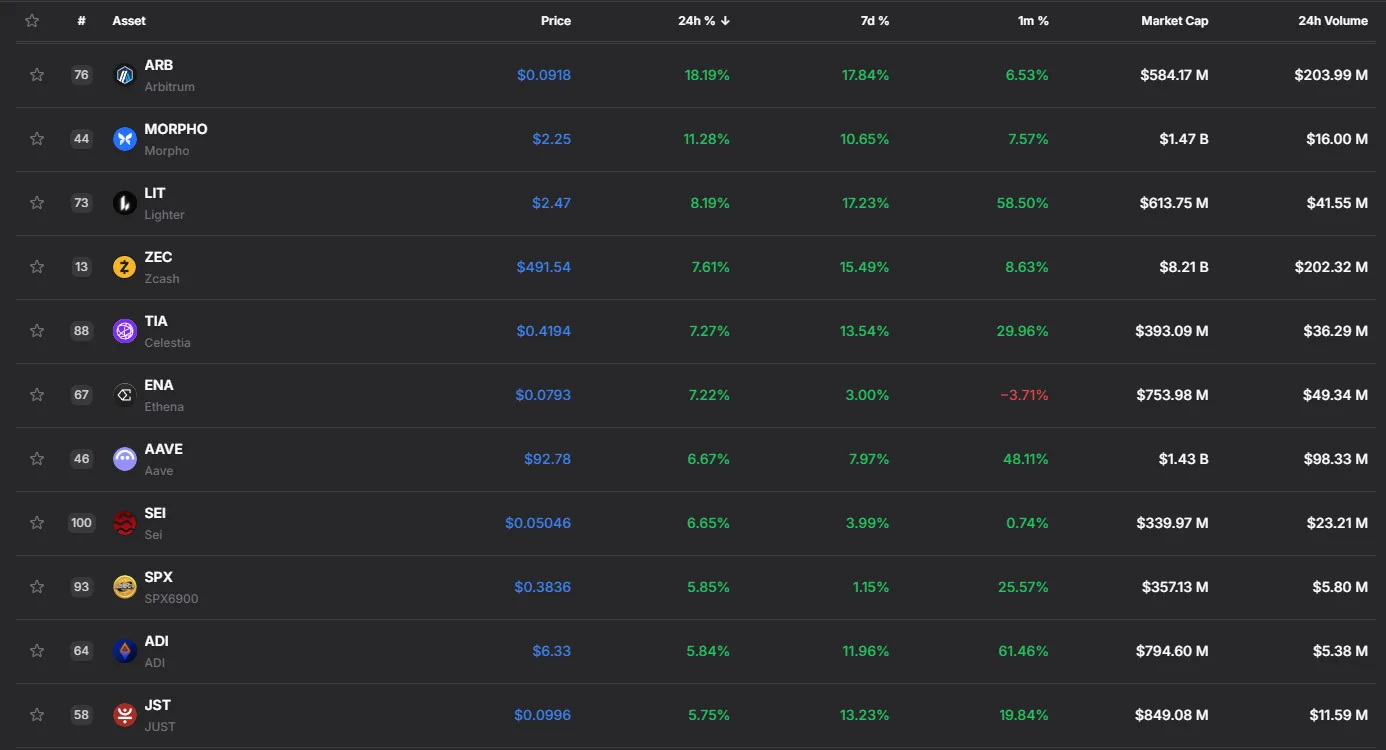Sort table by Market Cap header
The width and height of the screenshot is (1386, 750).
point(1174,21)
